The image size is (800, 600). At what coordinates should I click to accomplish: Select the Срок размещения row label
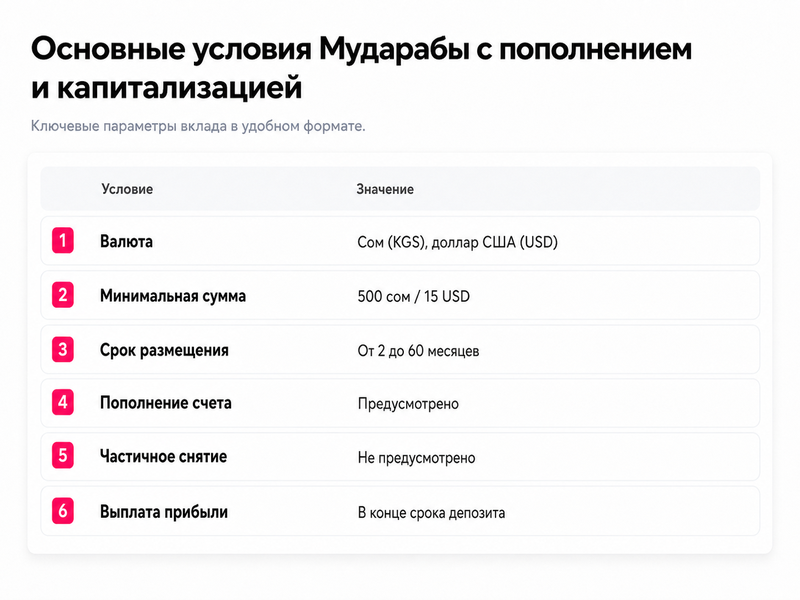pos(164,351)
